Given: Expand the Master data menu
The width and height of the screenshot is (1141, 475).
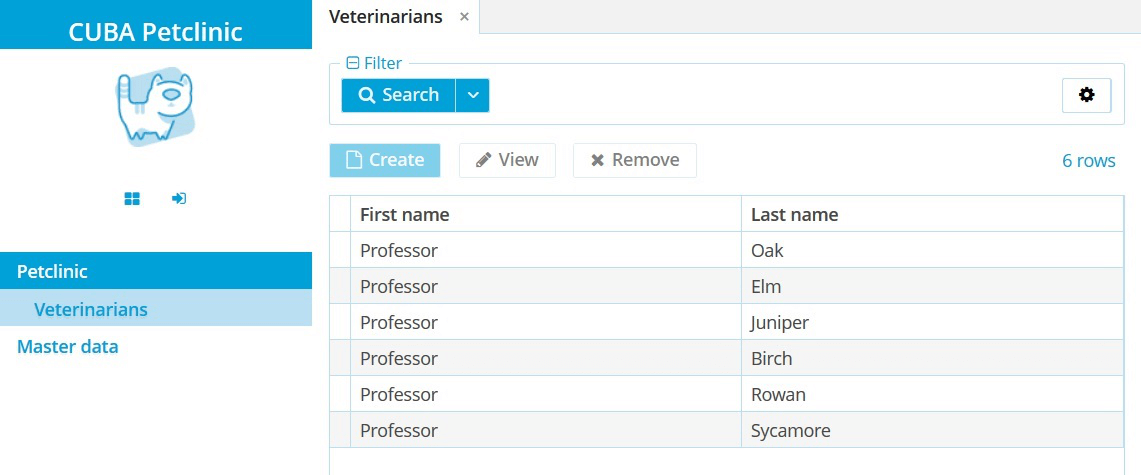Looking at the screenshot, I should click(68, 347).
